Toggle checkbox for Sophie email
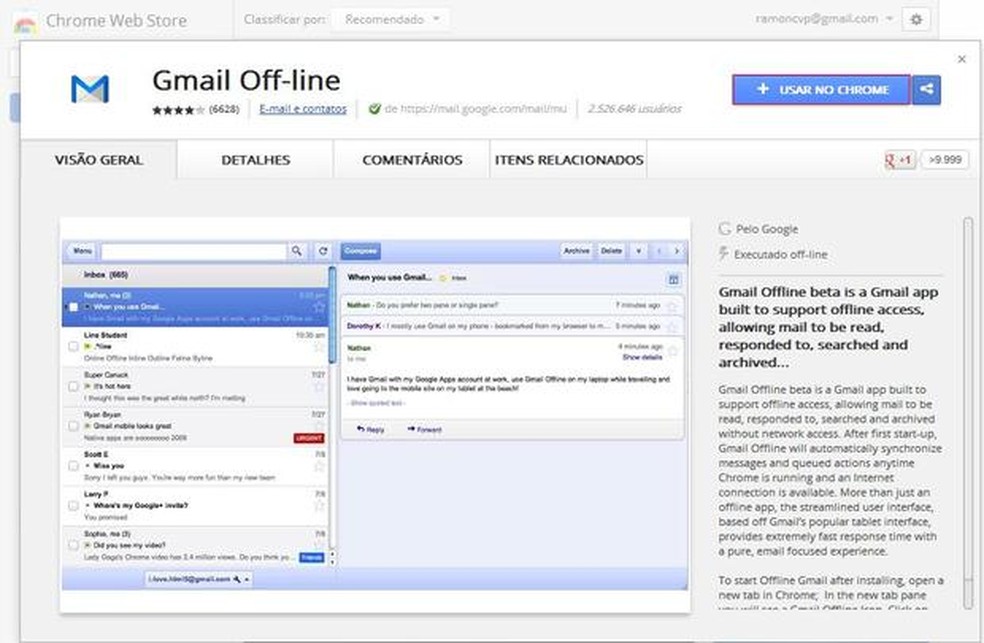 point(73,545)
